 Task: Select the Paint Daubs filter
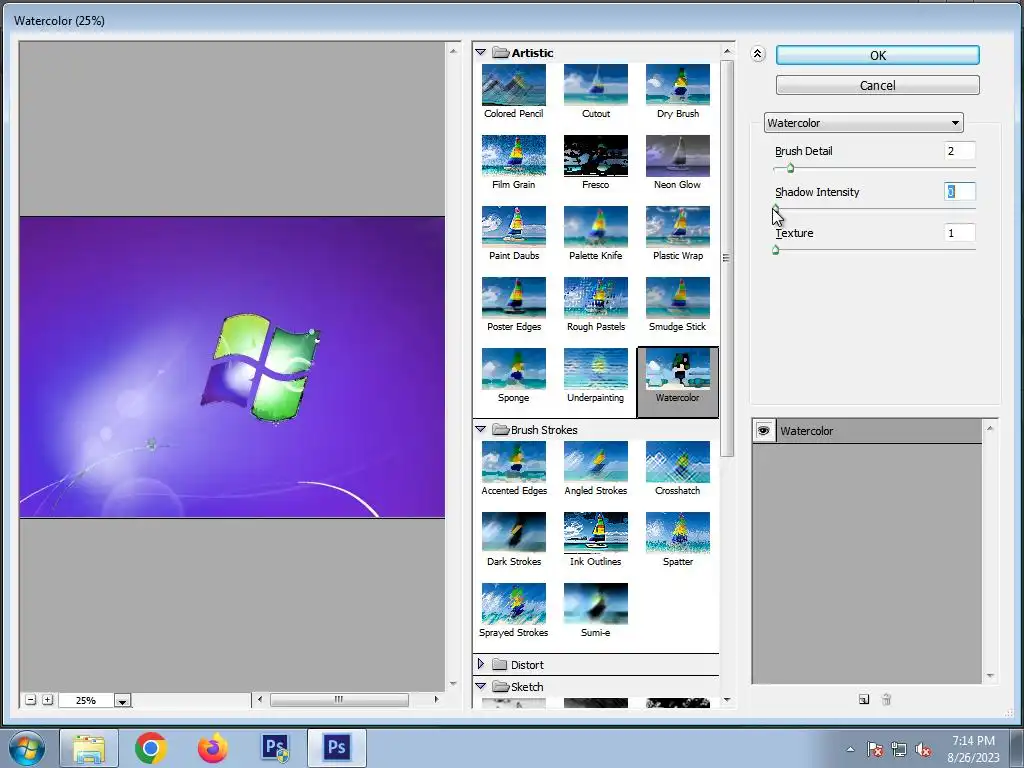click(x=513, y=227)
